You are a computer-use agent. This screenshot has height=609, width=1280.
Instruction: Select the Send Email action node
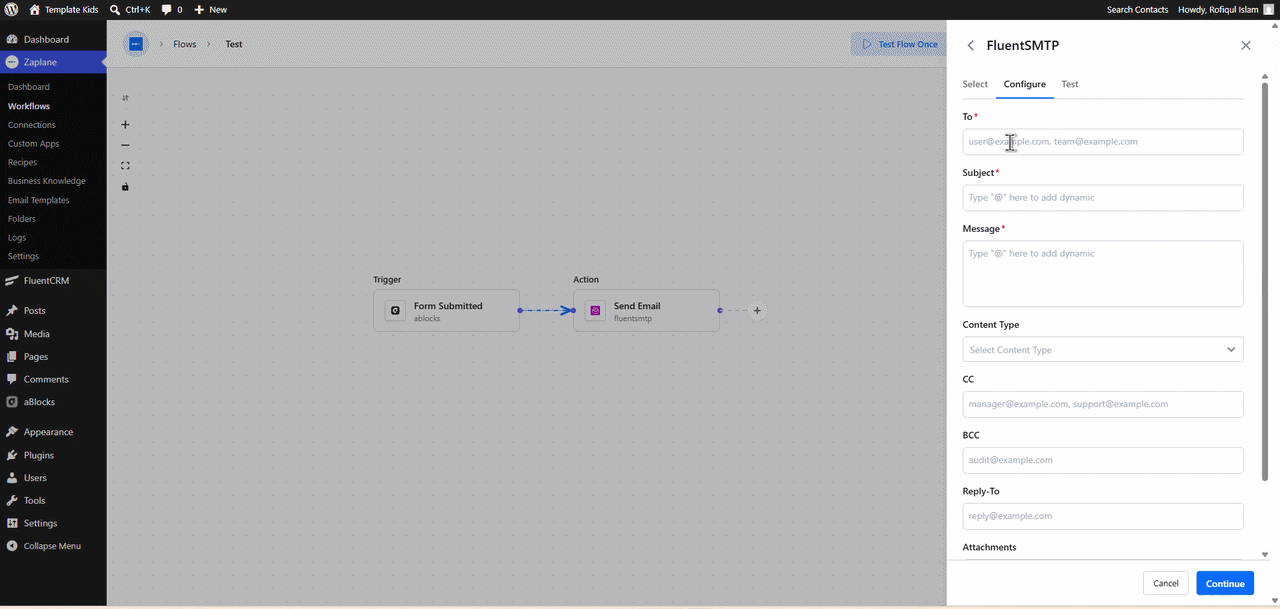(646, 311)
